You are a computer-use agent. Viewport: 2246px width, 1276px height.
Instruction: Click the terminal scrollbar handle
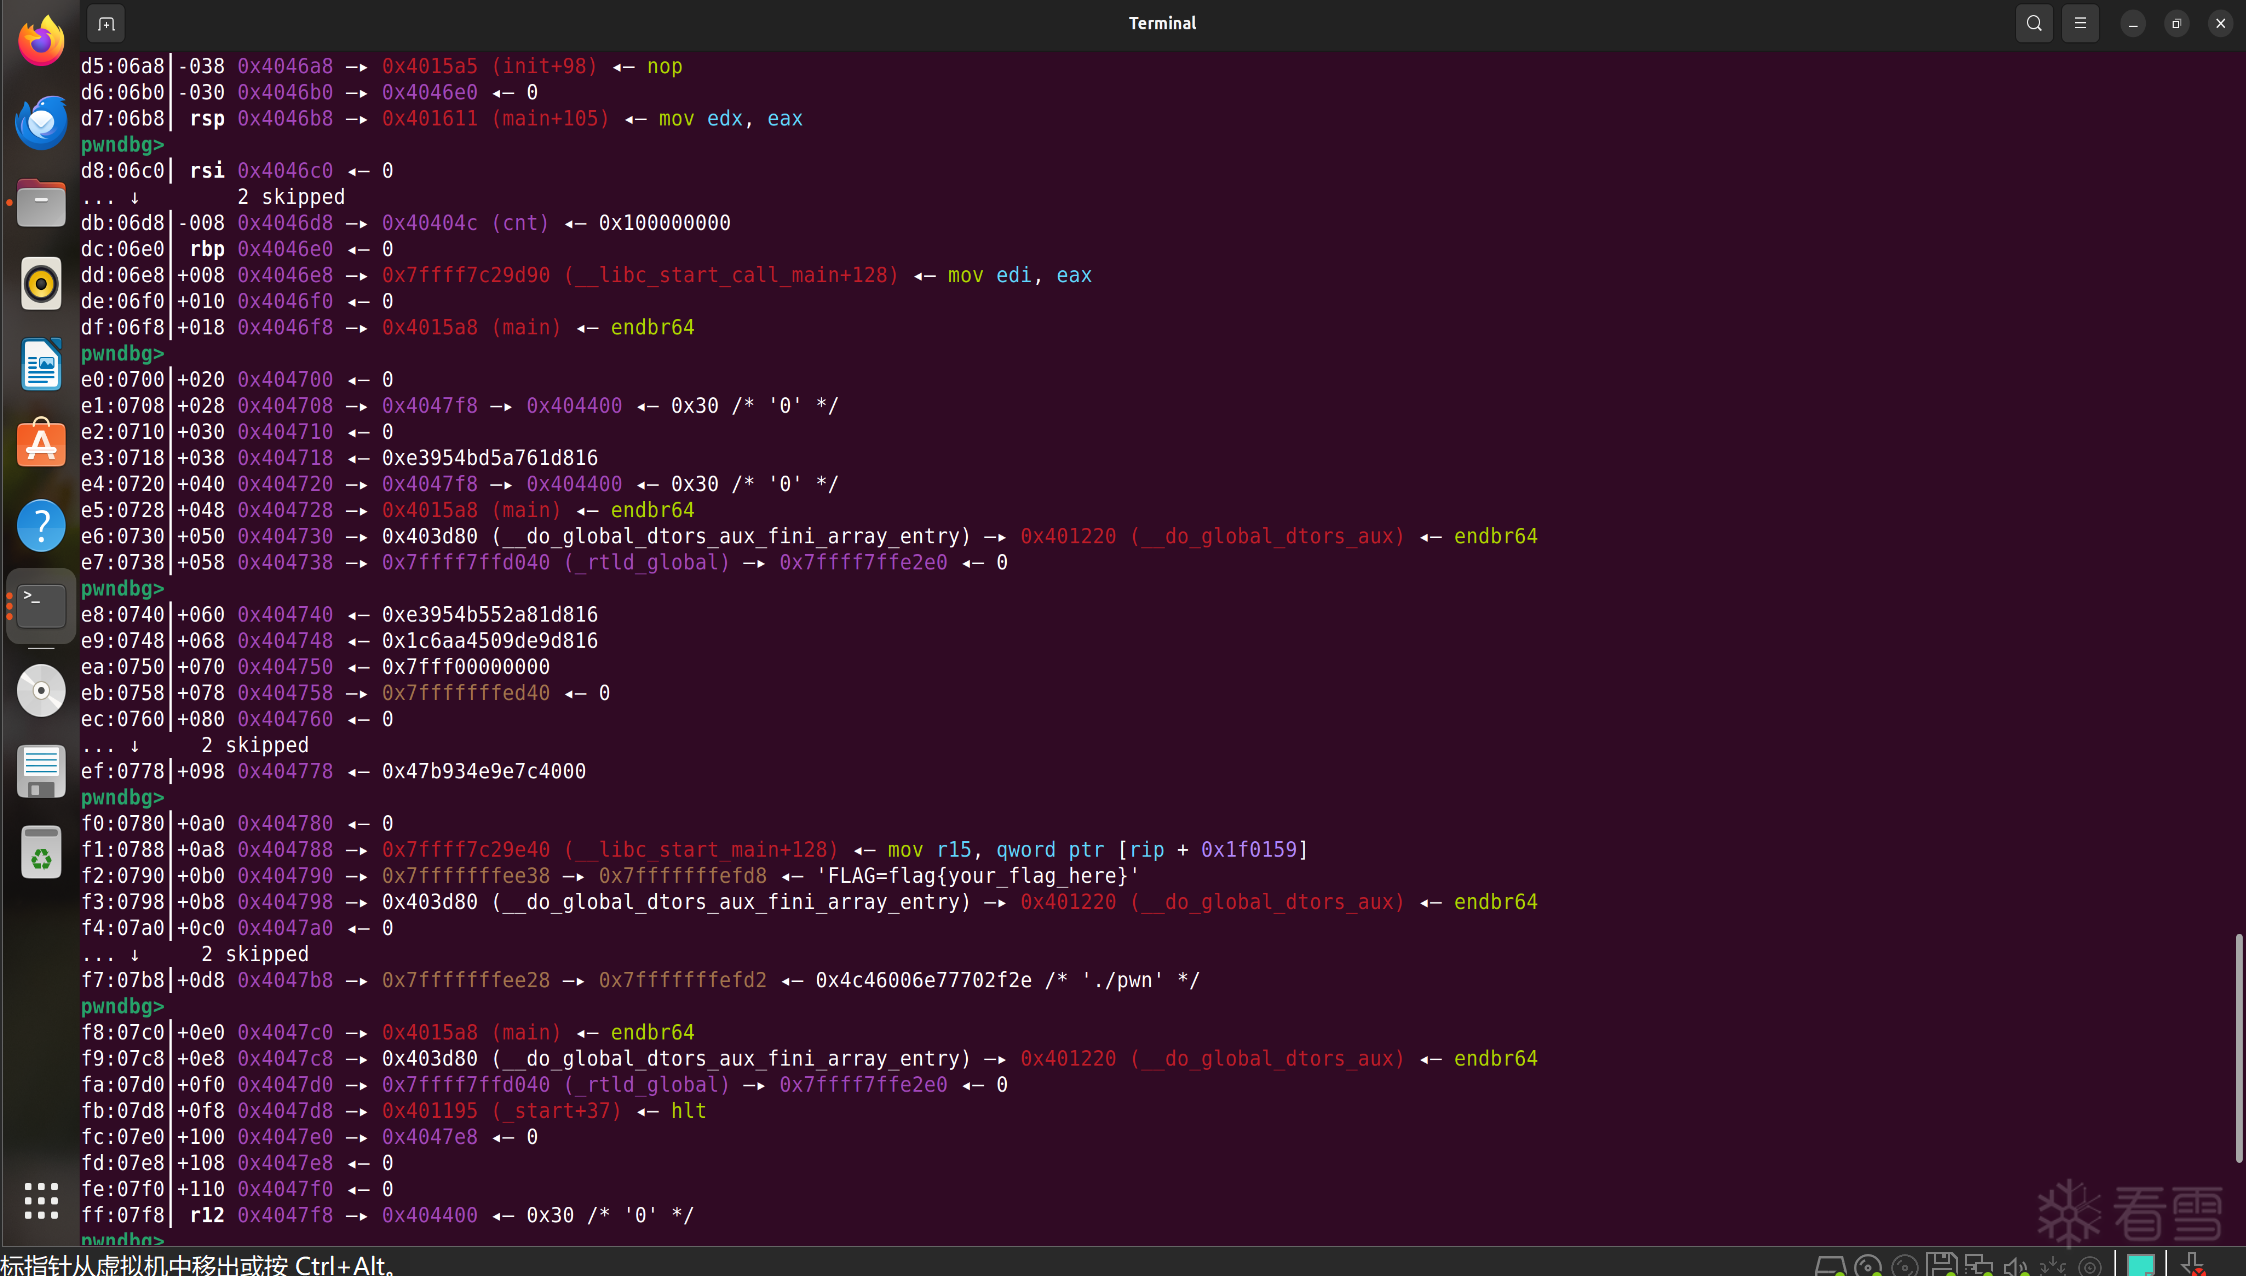[x=2238, y=1046]
